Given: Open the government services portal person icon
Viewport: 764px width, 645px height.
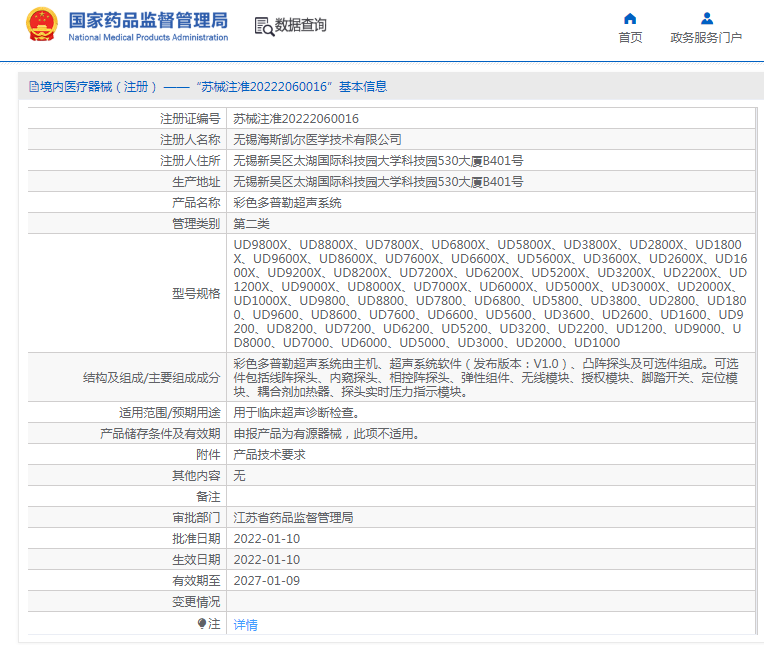Looking at the screenshot, I should pos(707,19).
